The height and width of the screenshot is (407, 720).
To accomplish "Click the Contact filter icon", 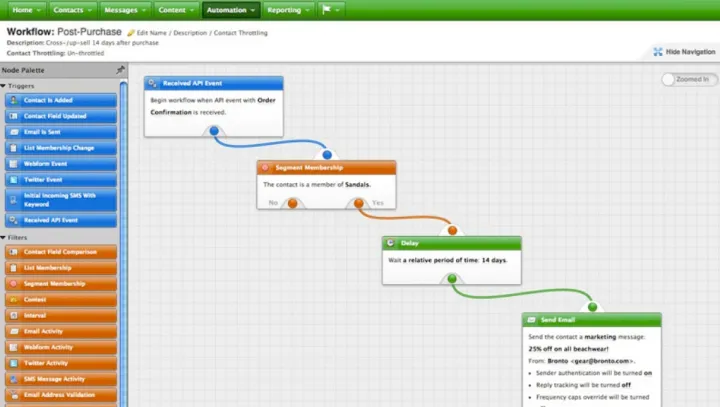I will [14, 300].
